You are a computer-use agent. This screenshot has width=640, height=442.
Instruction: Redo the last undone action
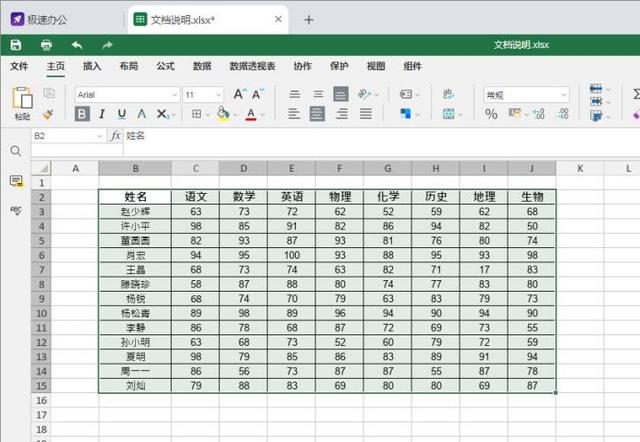[x=107, y=45]
